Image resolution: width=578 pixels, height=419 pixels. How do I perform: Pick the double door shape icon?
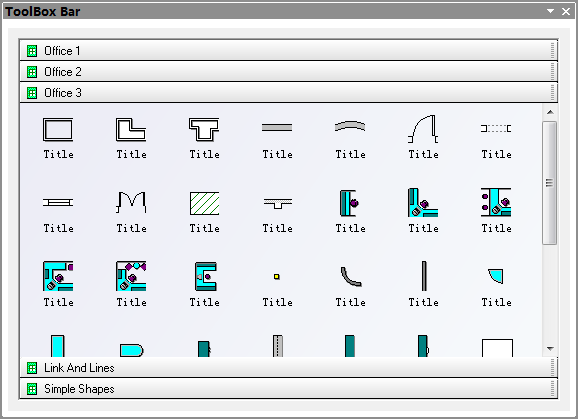pyautogui.click(x=131, y=202)
